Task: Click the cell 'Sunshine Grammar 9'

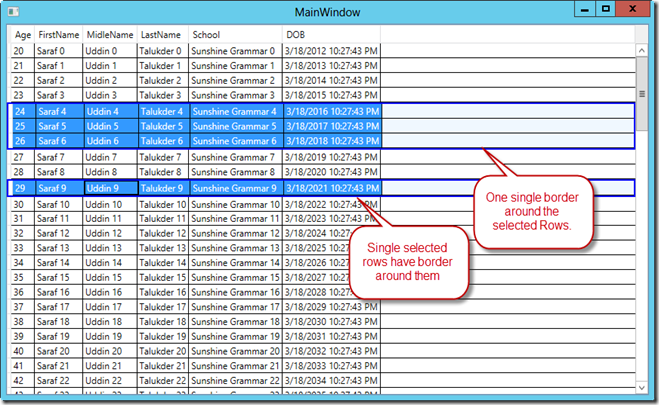Action: tap(236, 188)
